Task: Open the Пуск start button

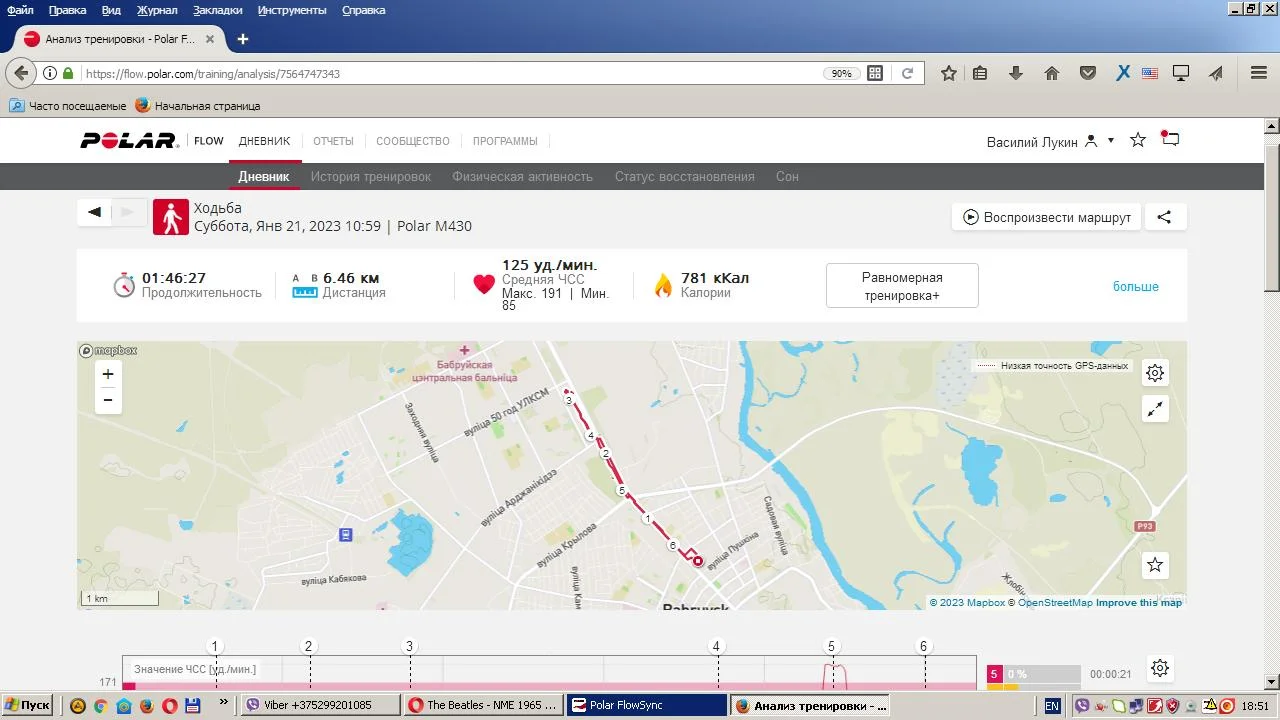Action: point(27,705)
